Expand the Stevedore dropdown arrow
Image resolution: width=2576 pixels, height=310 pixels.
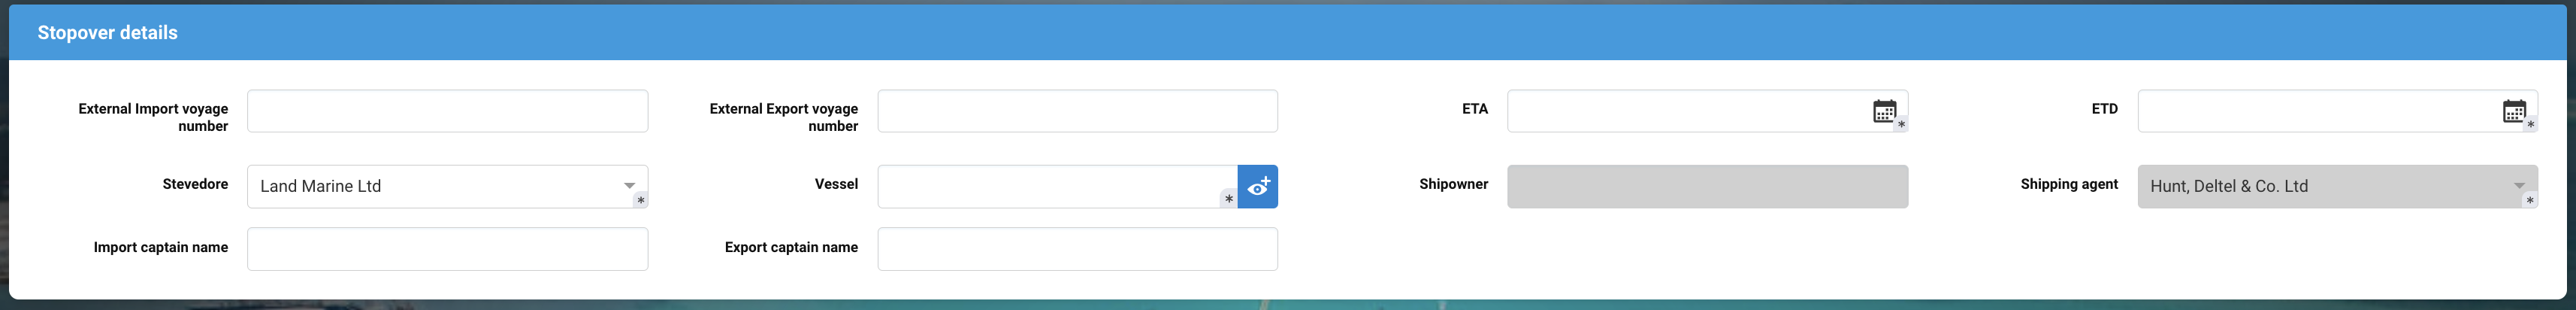click(629, 185)
